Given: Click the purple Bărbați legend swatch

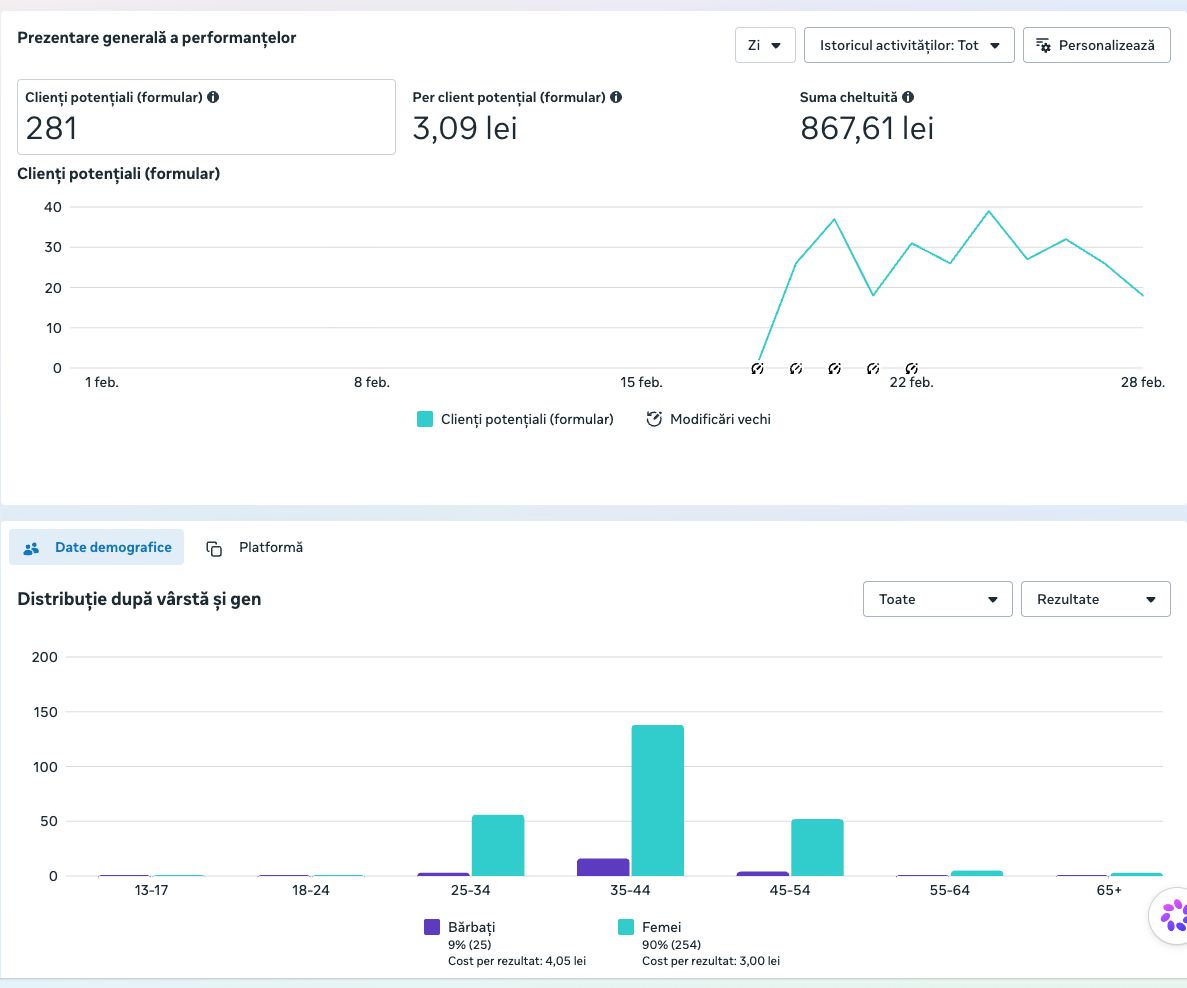Looking at the screenshot, I should [431, 927].
